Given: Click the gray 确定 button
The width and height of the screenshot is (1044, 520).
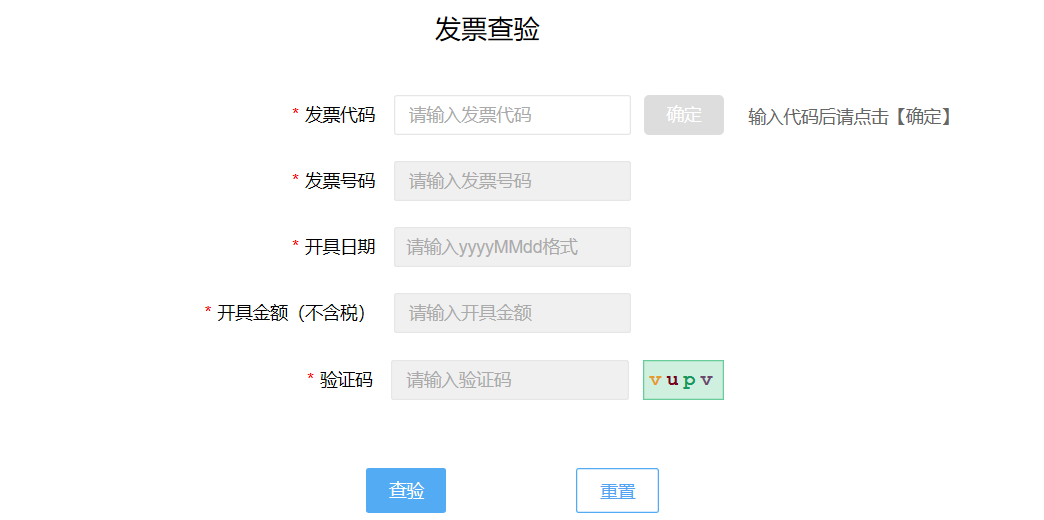Looking at the screenshot, I should [x=684, y=115].
